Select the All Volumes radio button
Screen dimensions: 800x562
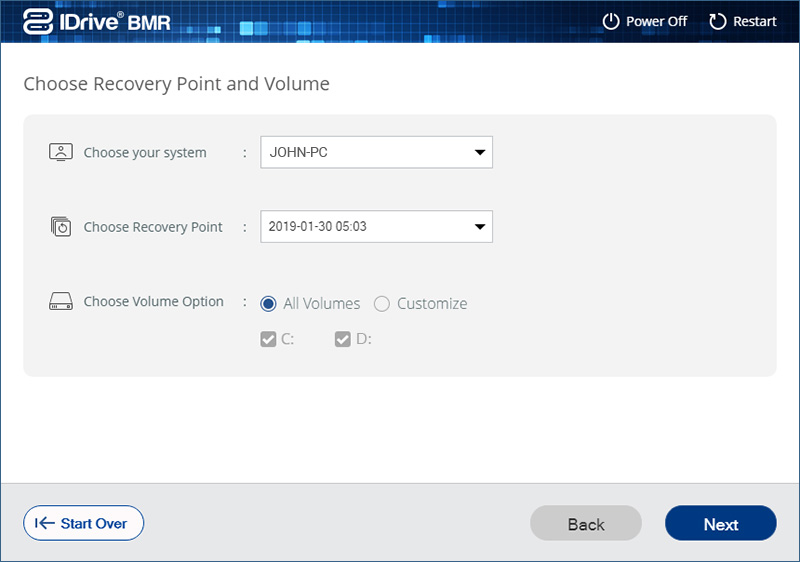pyautogui.click(x=268, y=303)
